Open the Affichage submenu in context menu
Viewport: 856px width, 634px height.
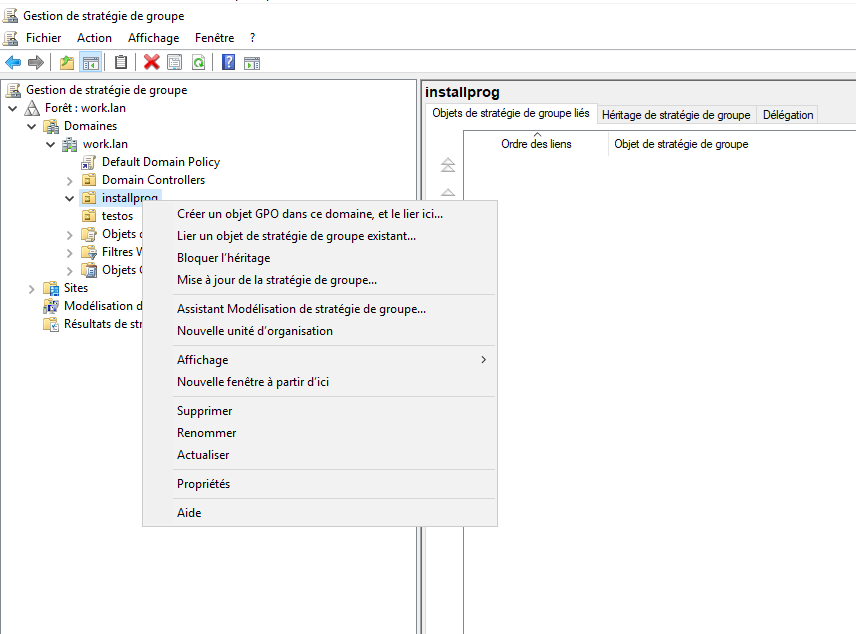click(x=202, y=360)
